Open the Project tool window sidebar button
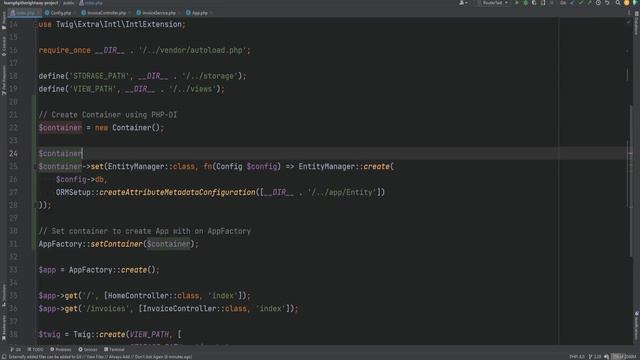 click(x=4, y=21)
